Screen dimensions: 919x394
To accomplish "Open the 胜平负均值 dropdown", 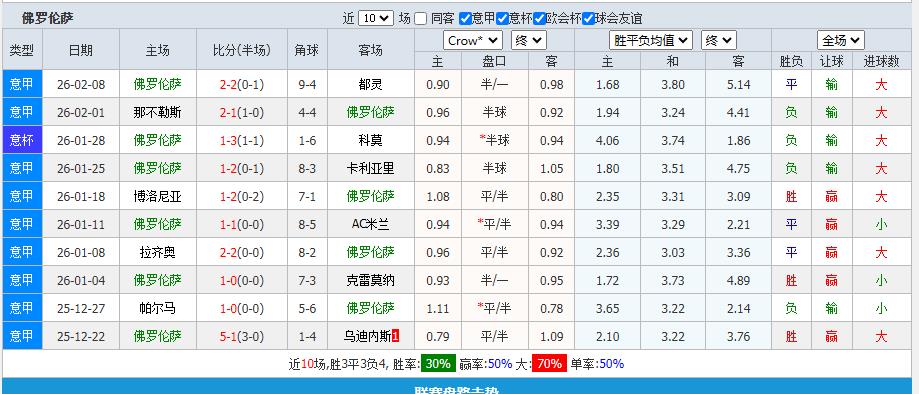I will click(651, 40).
